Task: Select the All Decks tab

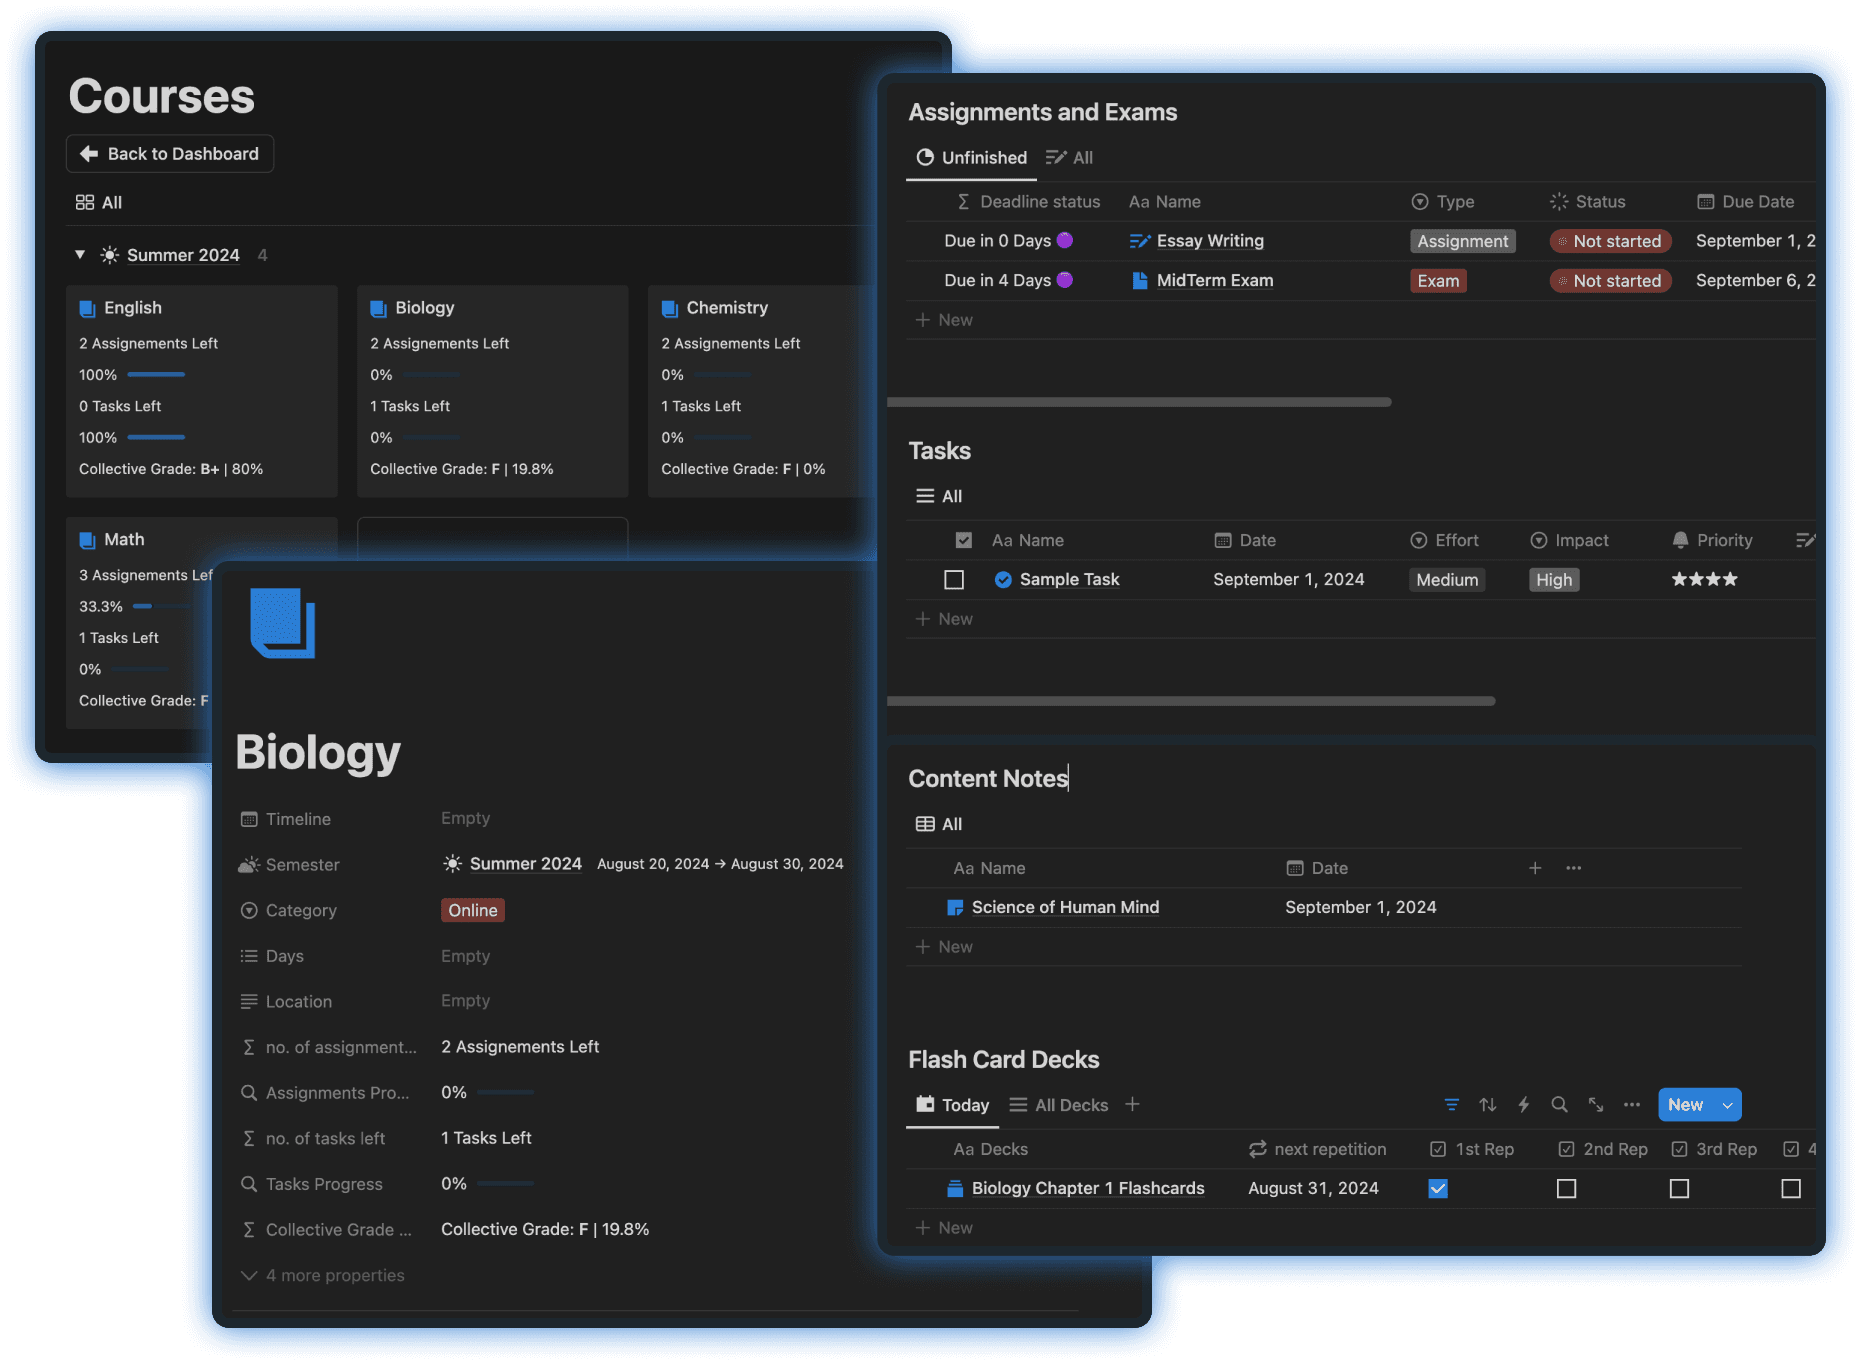Action: (1069, 1105)
